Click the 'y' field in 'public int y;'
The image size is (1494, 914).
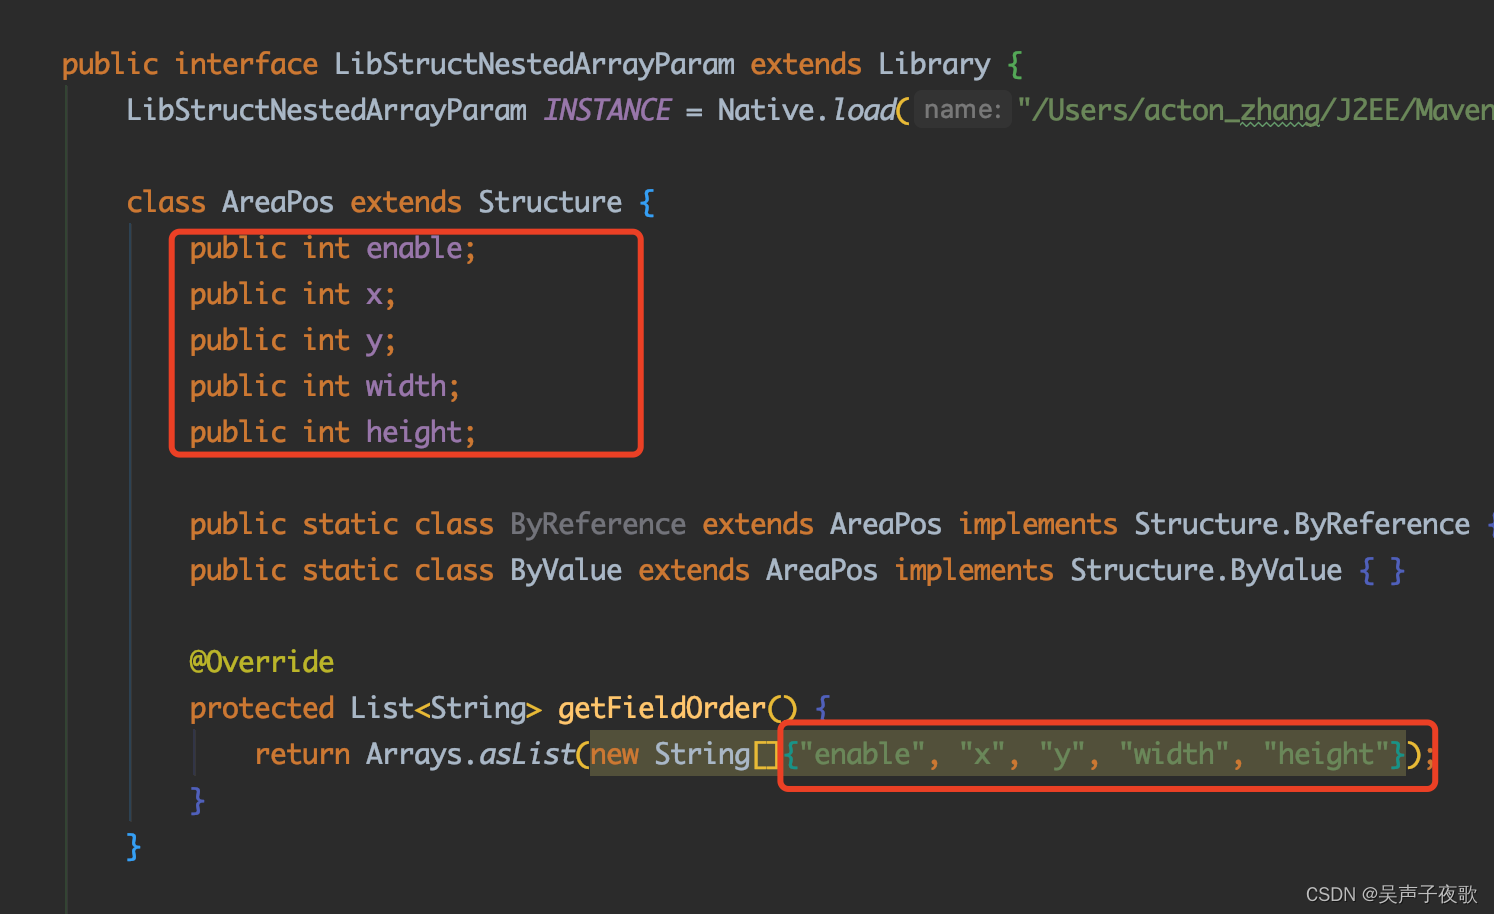(x=374, y=341)
